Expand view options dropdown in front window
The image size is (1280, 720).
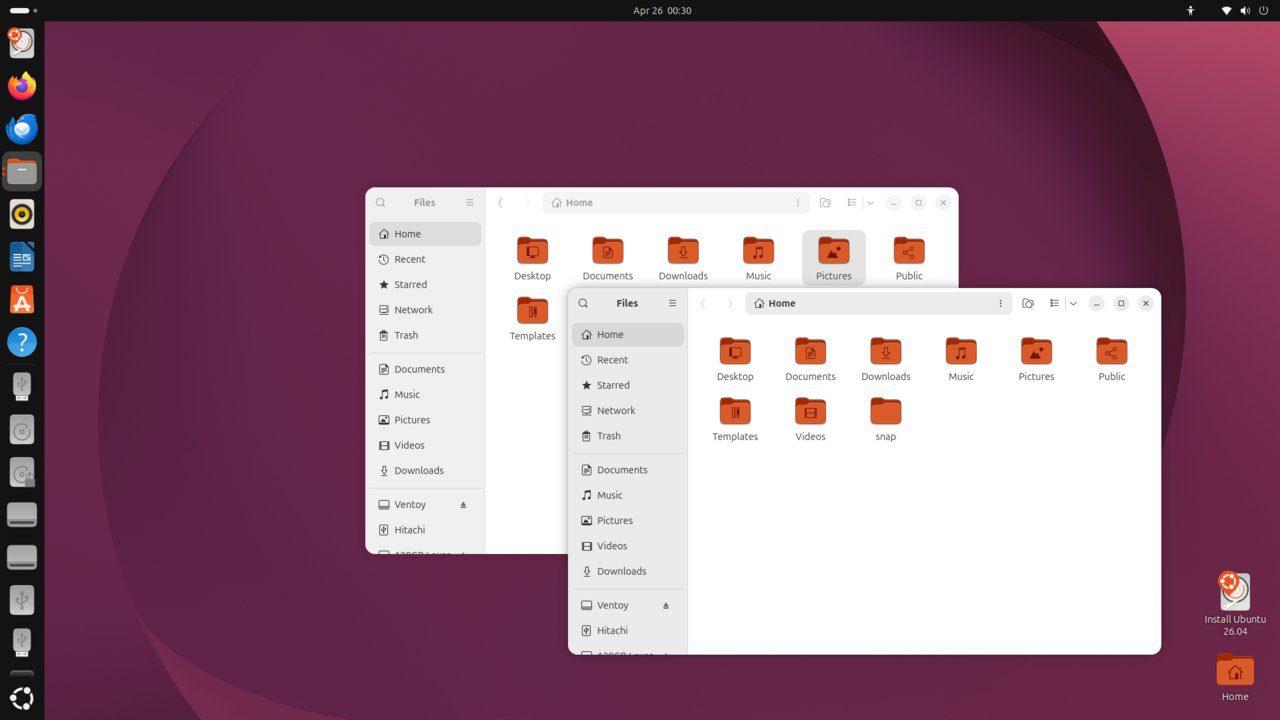1073,303
